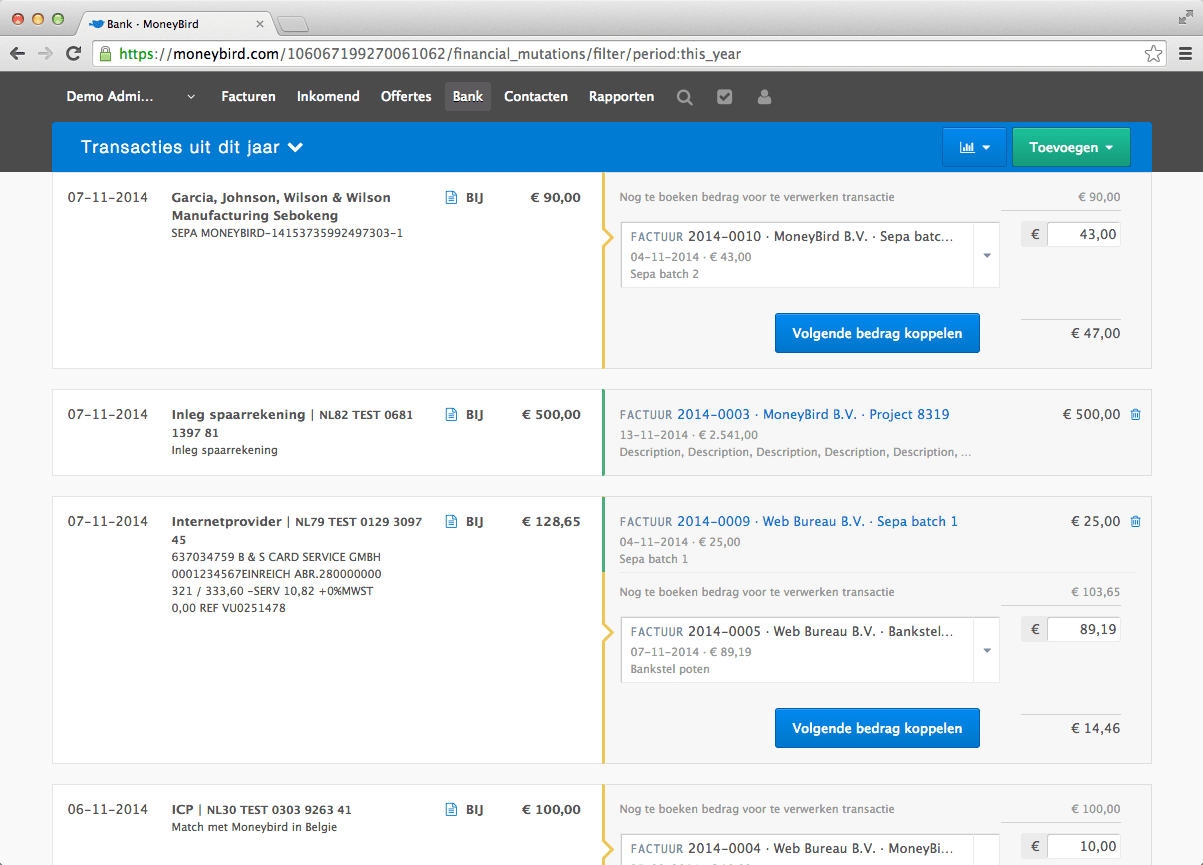Click trash icon next to €25,00 booking
Screen dimensions: 1203x865
click(x=1135, y=521)
